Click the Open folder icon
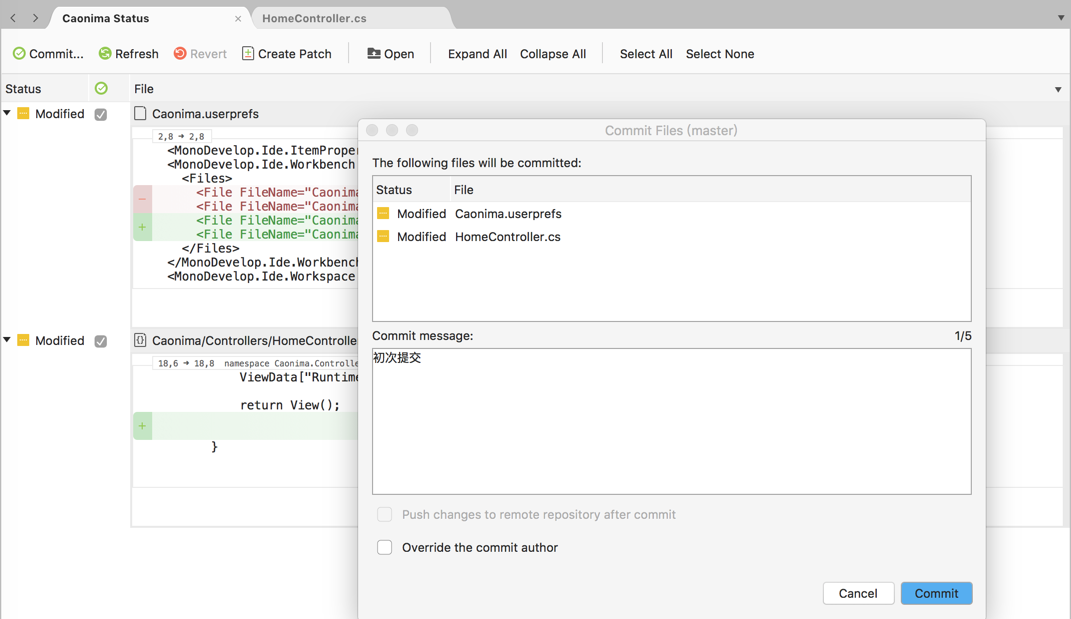The image size is (1071, 619). 374,53
